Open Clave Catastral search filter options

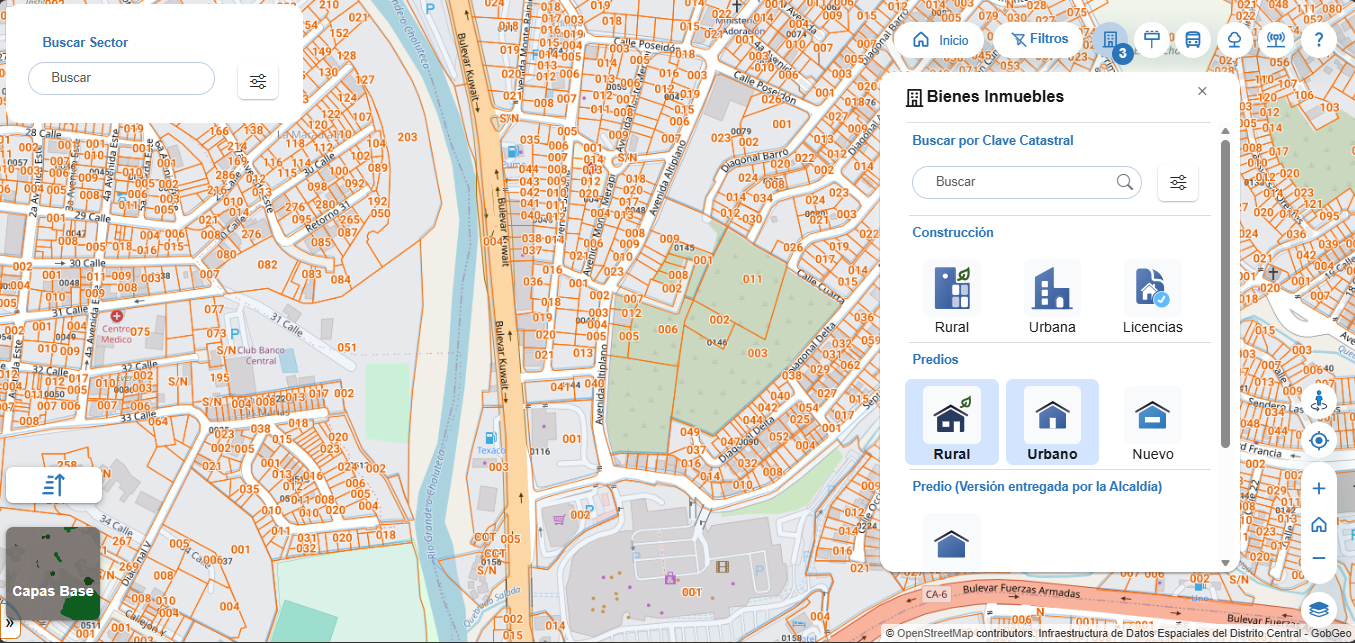(1178, 183)
